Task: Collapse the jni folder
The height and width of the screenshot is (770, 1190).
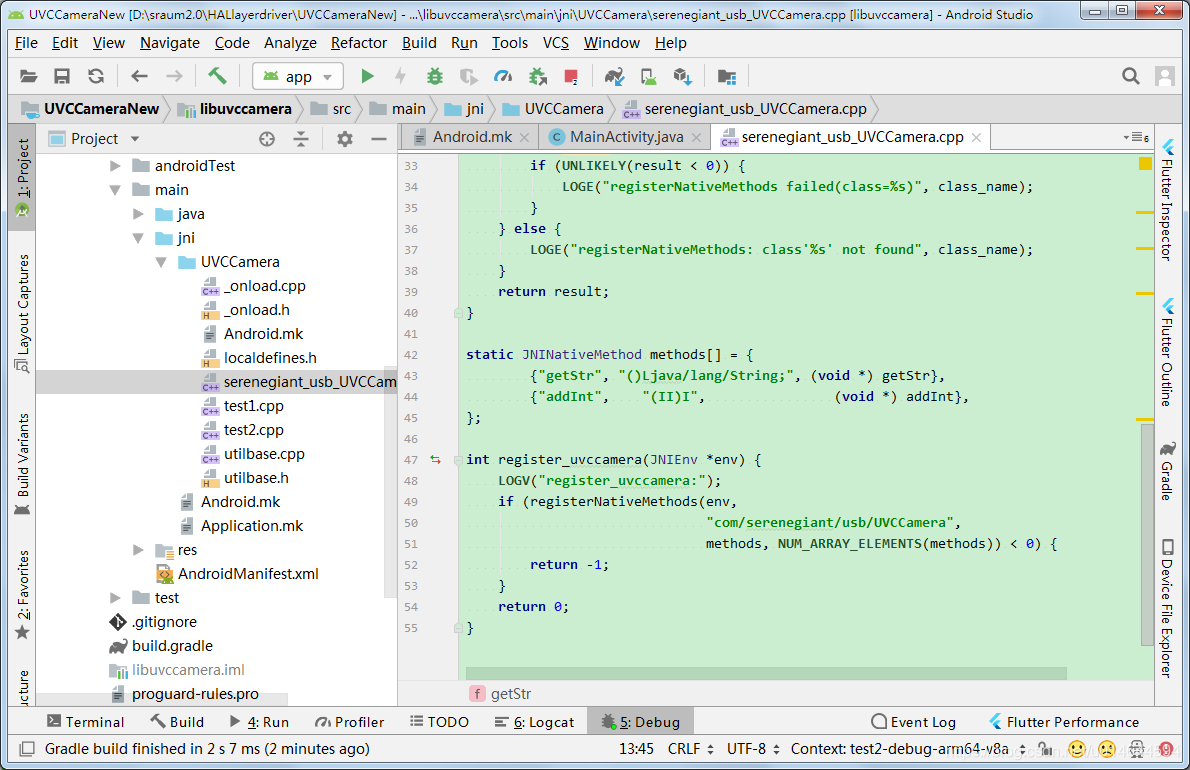Action: tap(138, 238)
